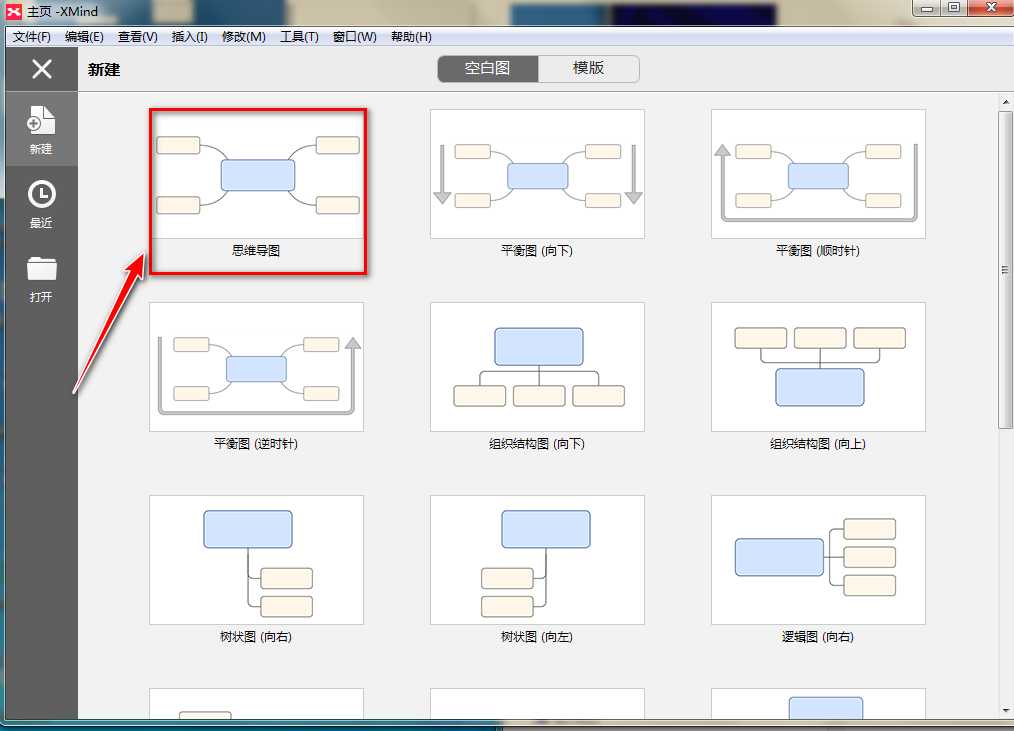Open the 工具(T) menu
This screenshot has width=1014, height=731.
299,37
